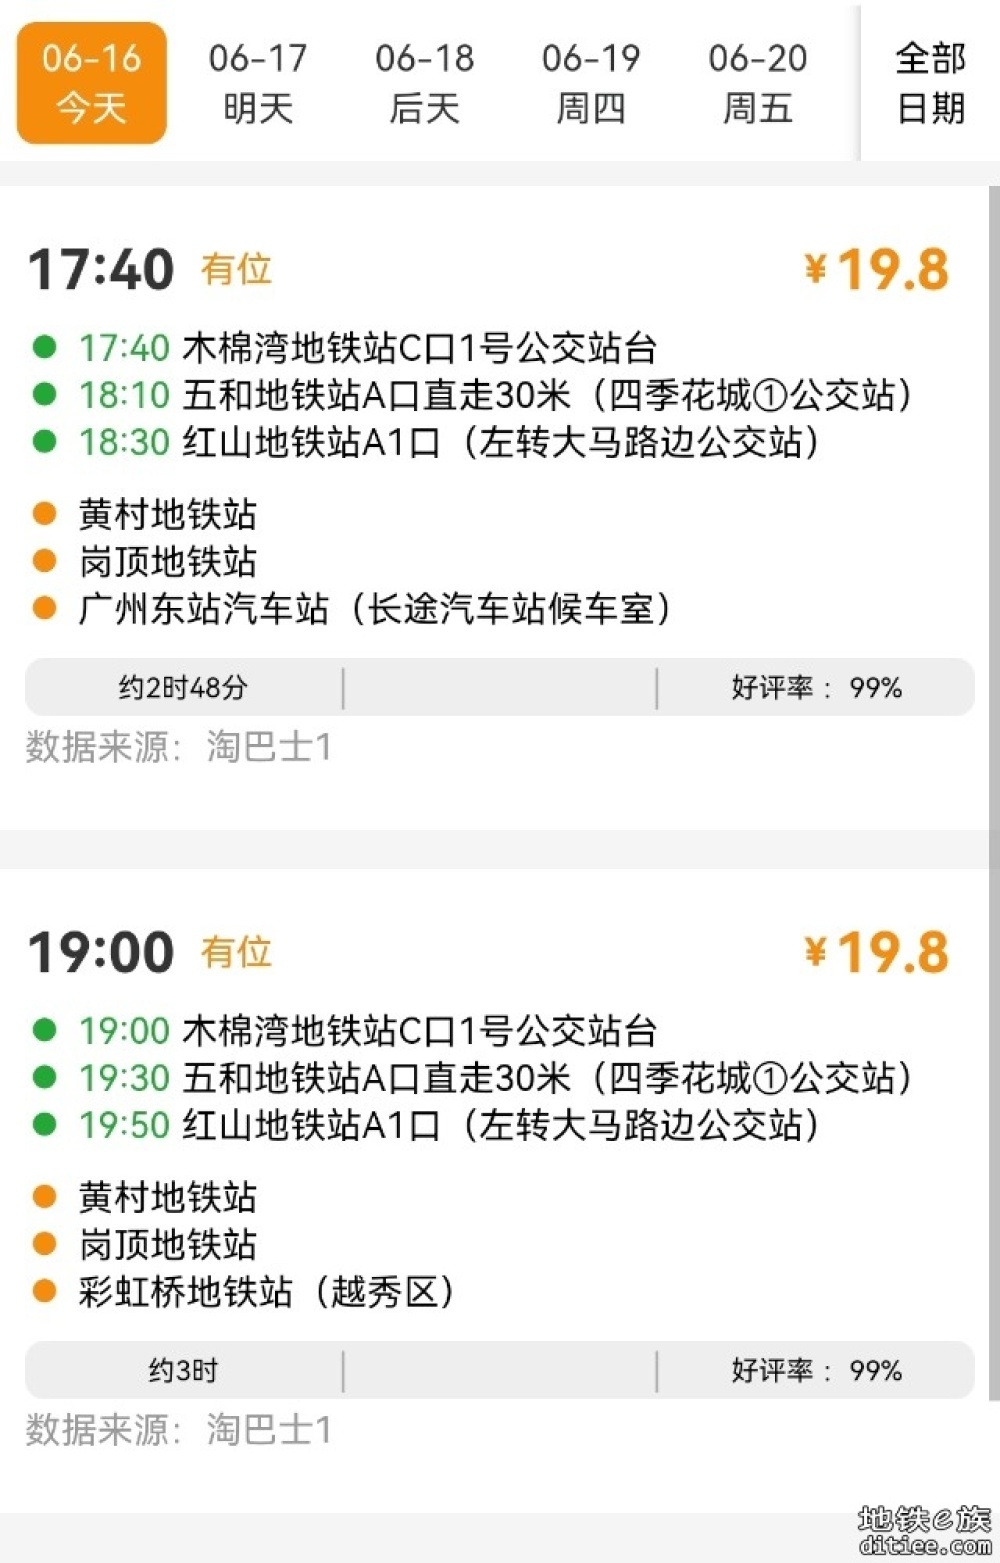Tap the 约3时 duration segment
1000x1563 pixels.
[184, 1370]
